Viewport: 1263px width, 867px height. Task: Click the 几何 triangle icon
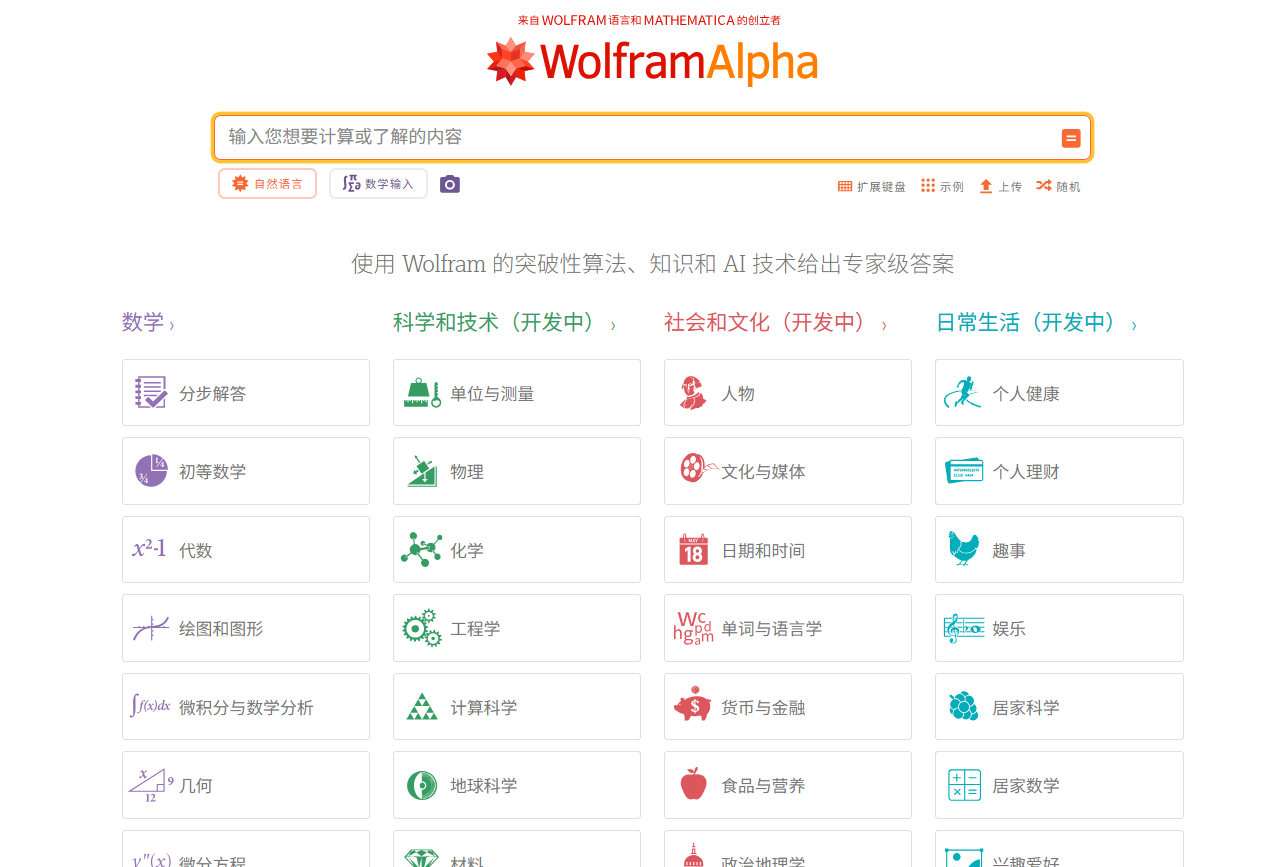coord(151,785)
